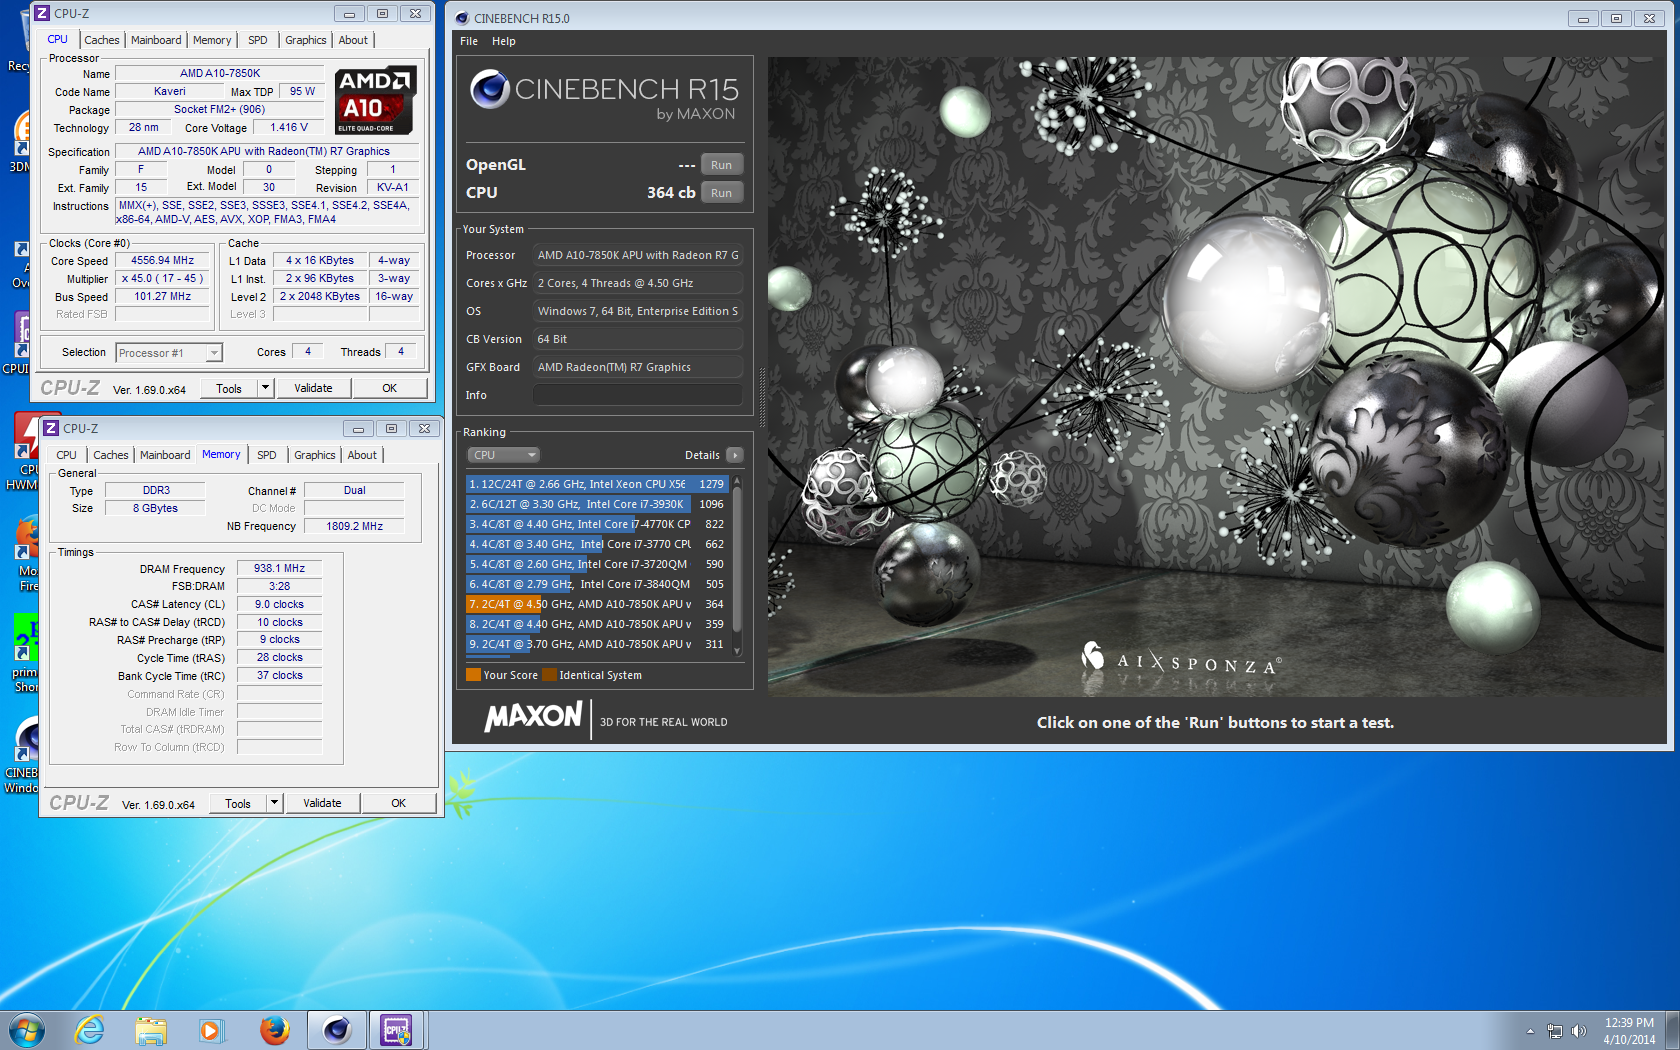Run the OpenGL benchmark
Image resolution: width=1680 pixels, height=1050 pixels.
coord(721,165)
